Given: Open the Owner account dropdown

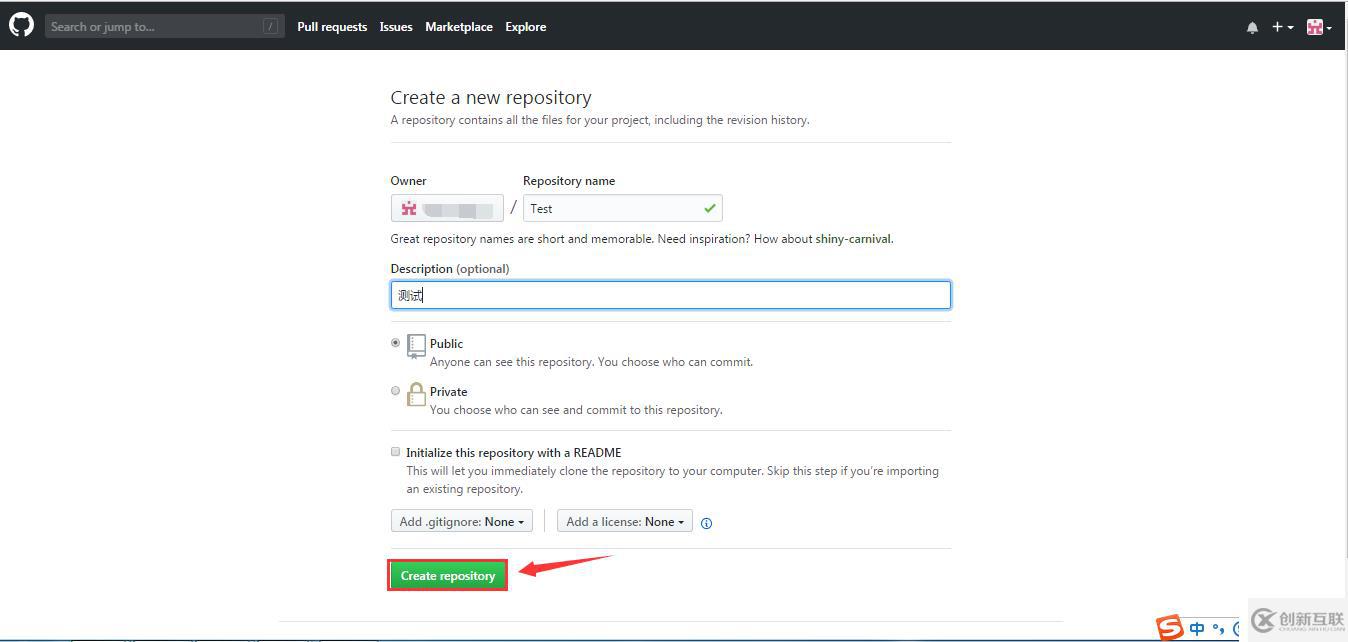Looking at the screenshot, I should pyautogui.click(x=447, y=208).
